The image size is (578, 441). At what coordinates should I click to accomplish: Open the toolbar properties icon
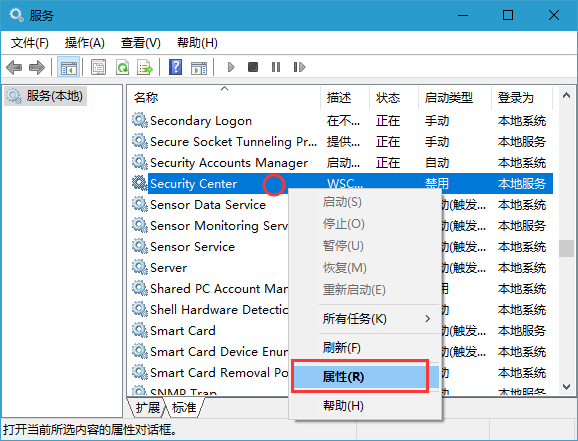click(98, 67)
